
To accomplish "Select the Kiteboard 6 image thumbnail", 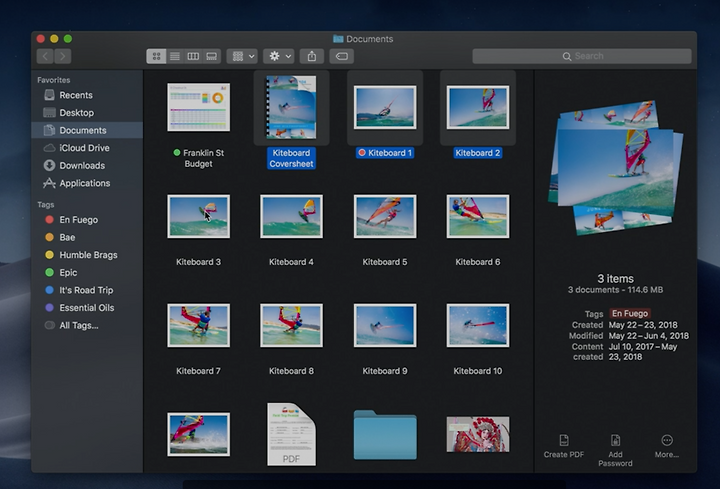I will coord(478,216).
